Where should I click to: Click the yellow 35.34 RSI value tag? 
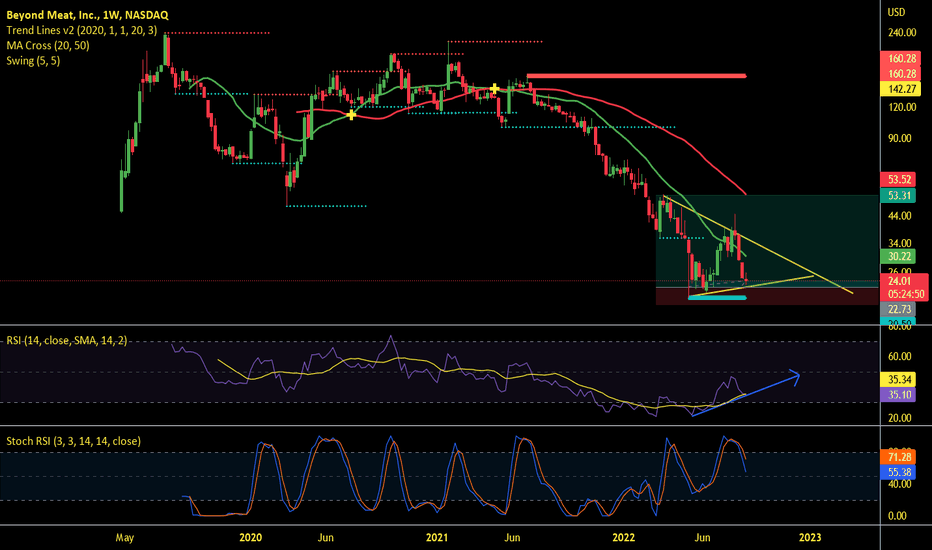click(899, 379)
